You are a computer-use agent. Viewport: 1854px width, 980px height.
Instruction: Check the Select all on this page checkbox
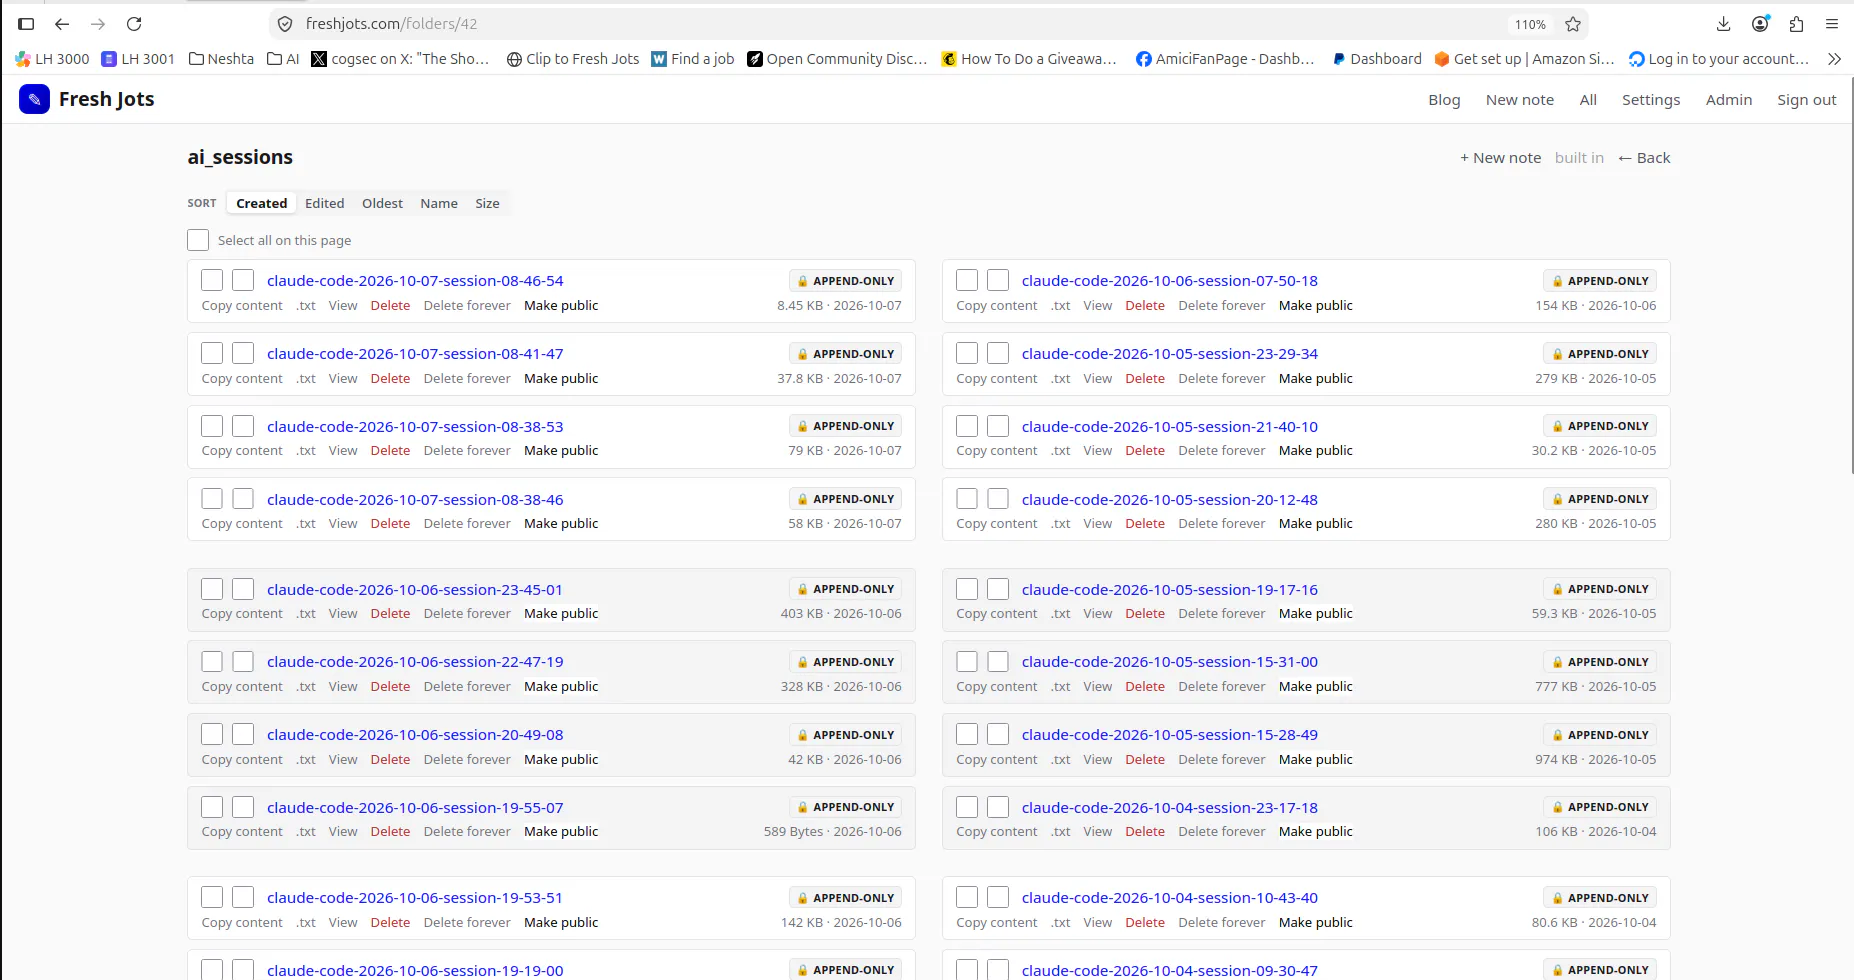198,240
